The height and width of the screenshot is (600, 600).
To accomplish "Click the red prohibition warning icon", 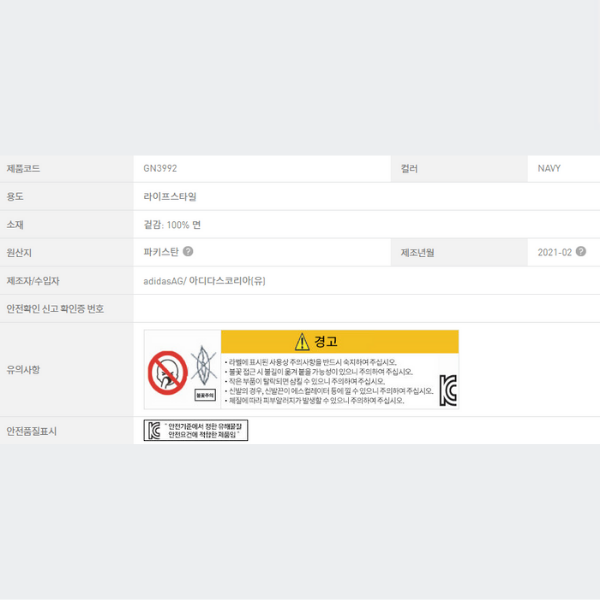I will [167, 373].
